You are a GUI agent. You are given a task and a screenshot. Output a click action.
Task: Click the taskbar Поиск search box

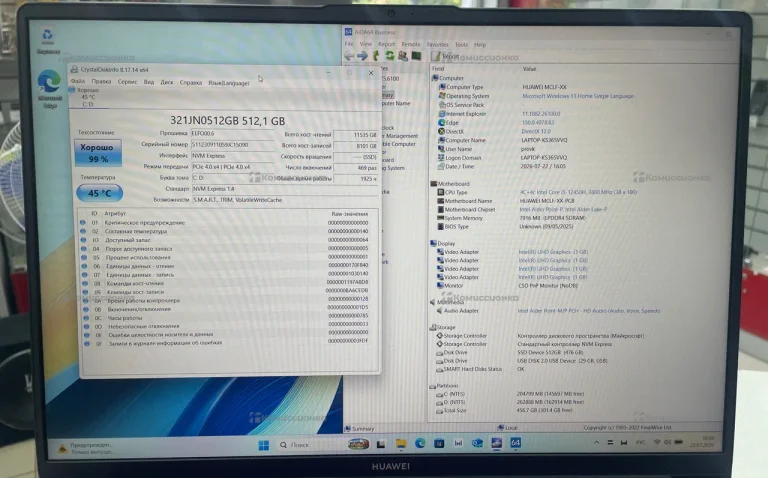(x=295, y=445)
